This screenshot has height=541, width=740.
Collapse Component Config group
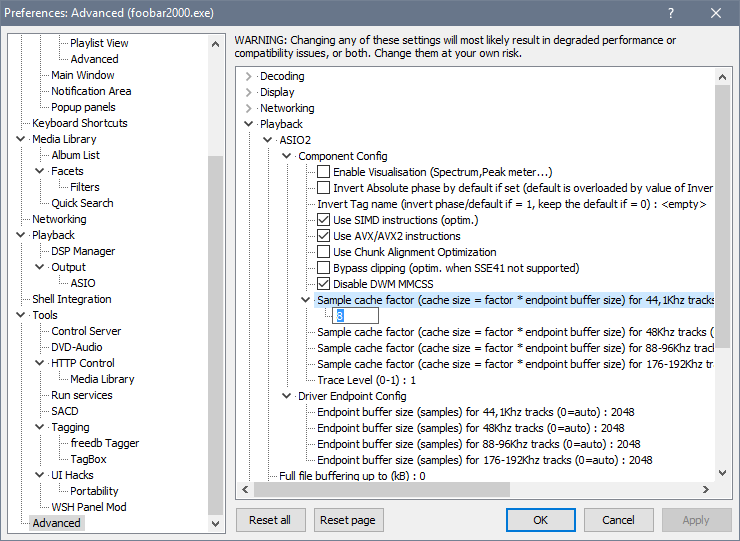coord(286,156)
